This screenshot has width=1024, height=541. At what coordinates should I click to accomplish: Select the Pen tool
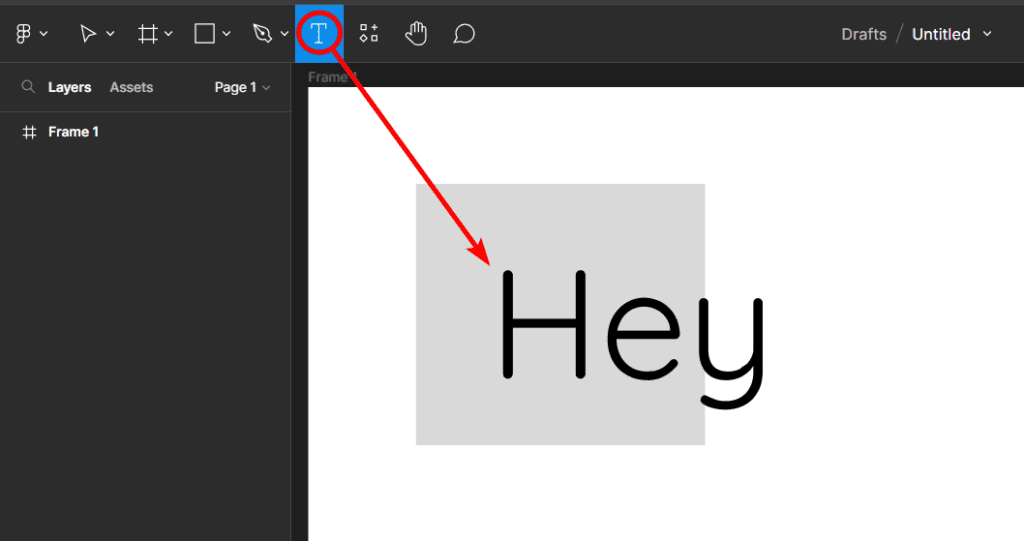click(x=262, y=34)
